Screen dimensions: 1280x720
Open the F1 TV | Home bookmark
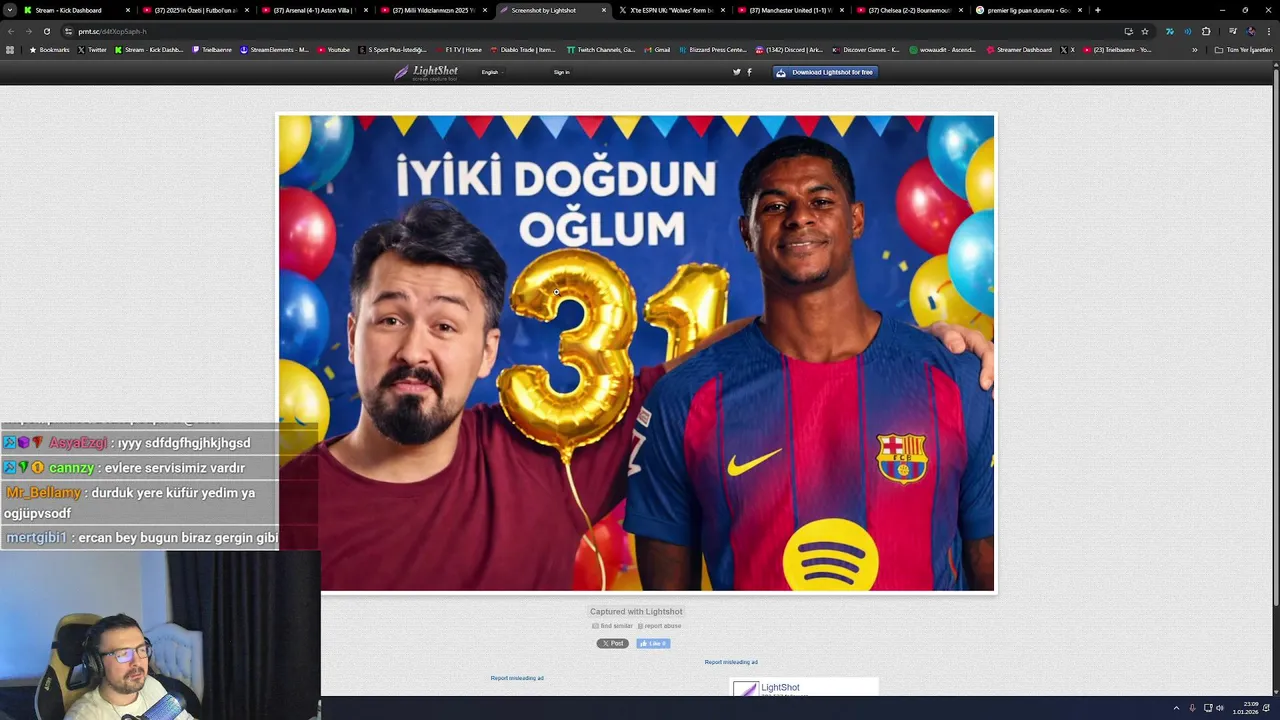(459, 49)
